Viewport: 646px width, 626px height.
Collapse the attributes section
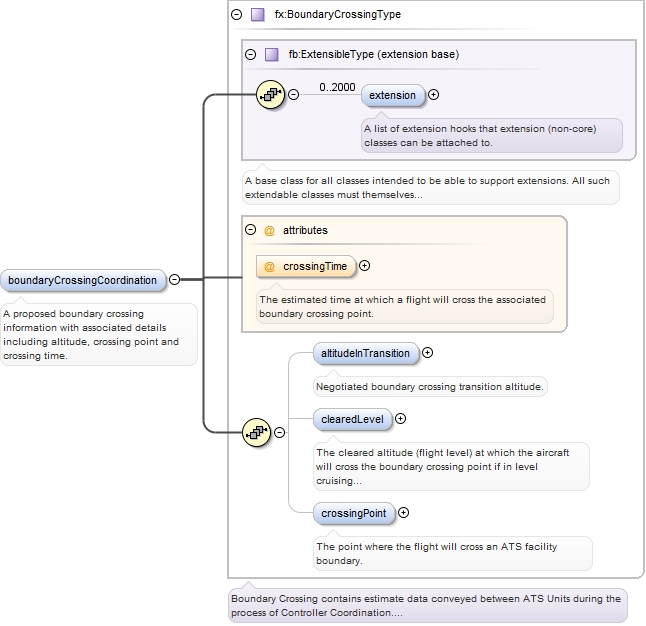250,230
